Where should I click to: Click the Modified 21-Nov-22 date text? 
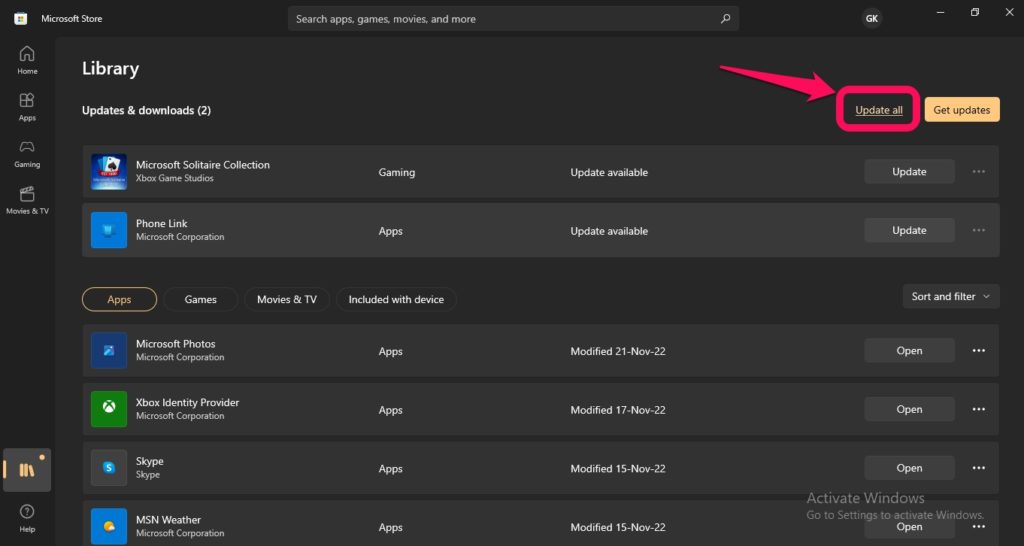618,351
